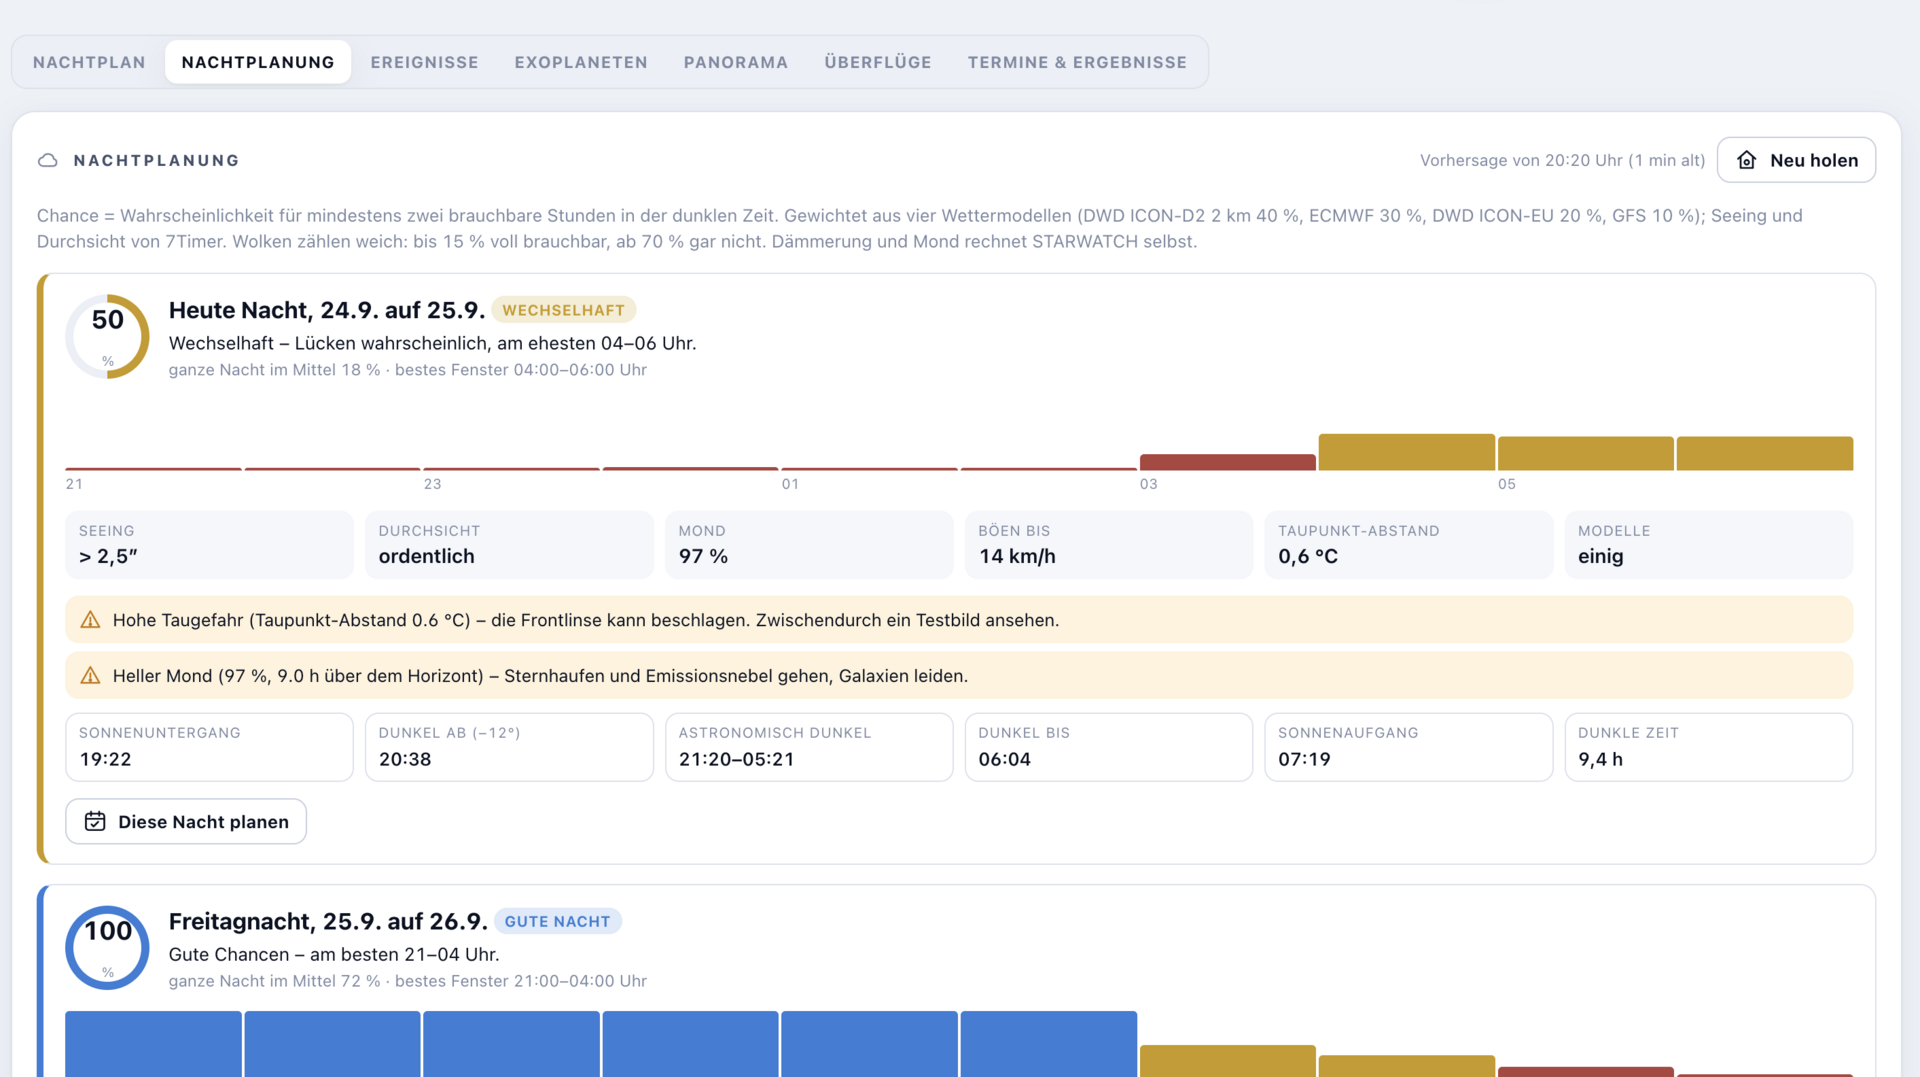Viewport: 1920px width, 1077px height.
Task: Switch to the EREIGNISSE tab
Action: coord(424,62)
